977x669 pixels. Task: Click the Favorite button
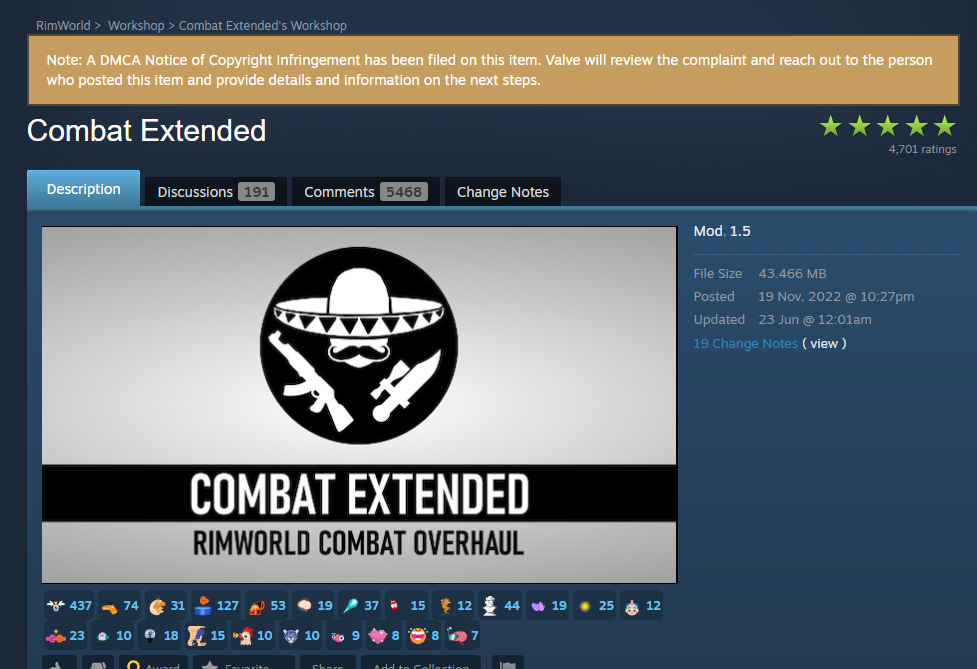point(244,663)
